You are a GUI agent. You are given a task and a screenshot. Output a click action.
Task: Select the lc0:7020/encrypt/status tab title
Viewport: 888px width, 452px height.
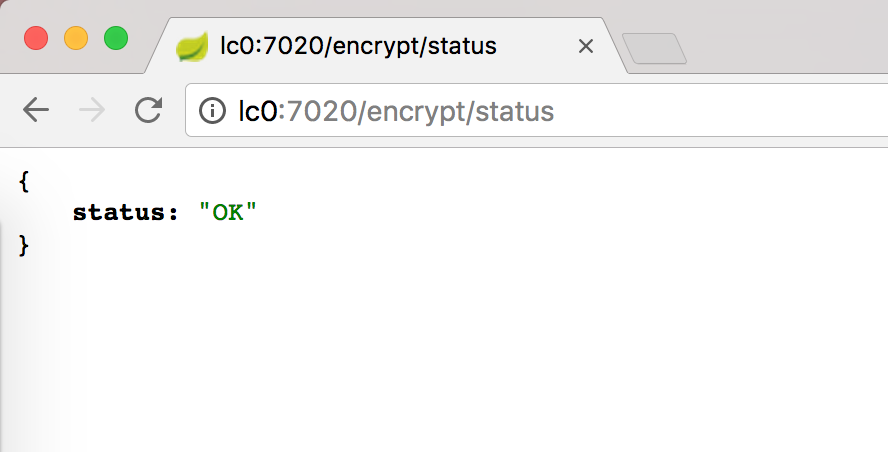(358, 46)
